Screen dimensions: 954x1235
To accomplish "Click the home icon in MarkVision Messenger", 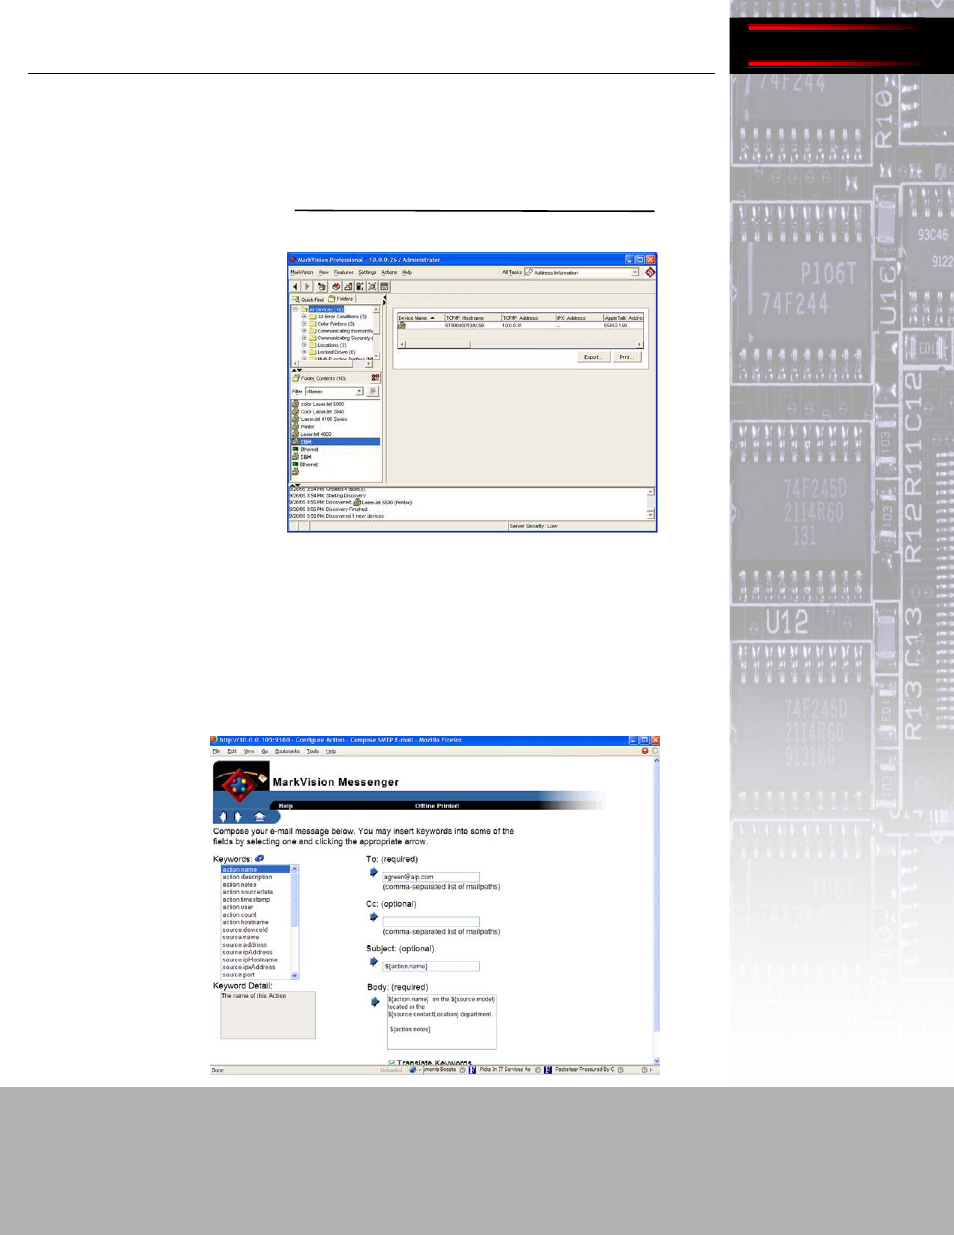I will click(x=260, y=817).
